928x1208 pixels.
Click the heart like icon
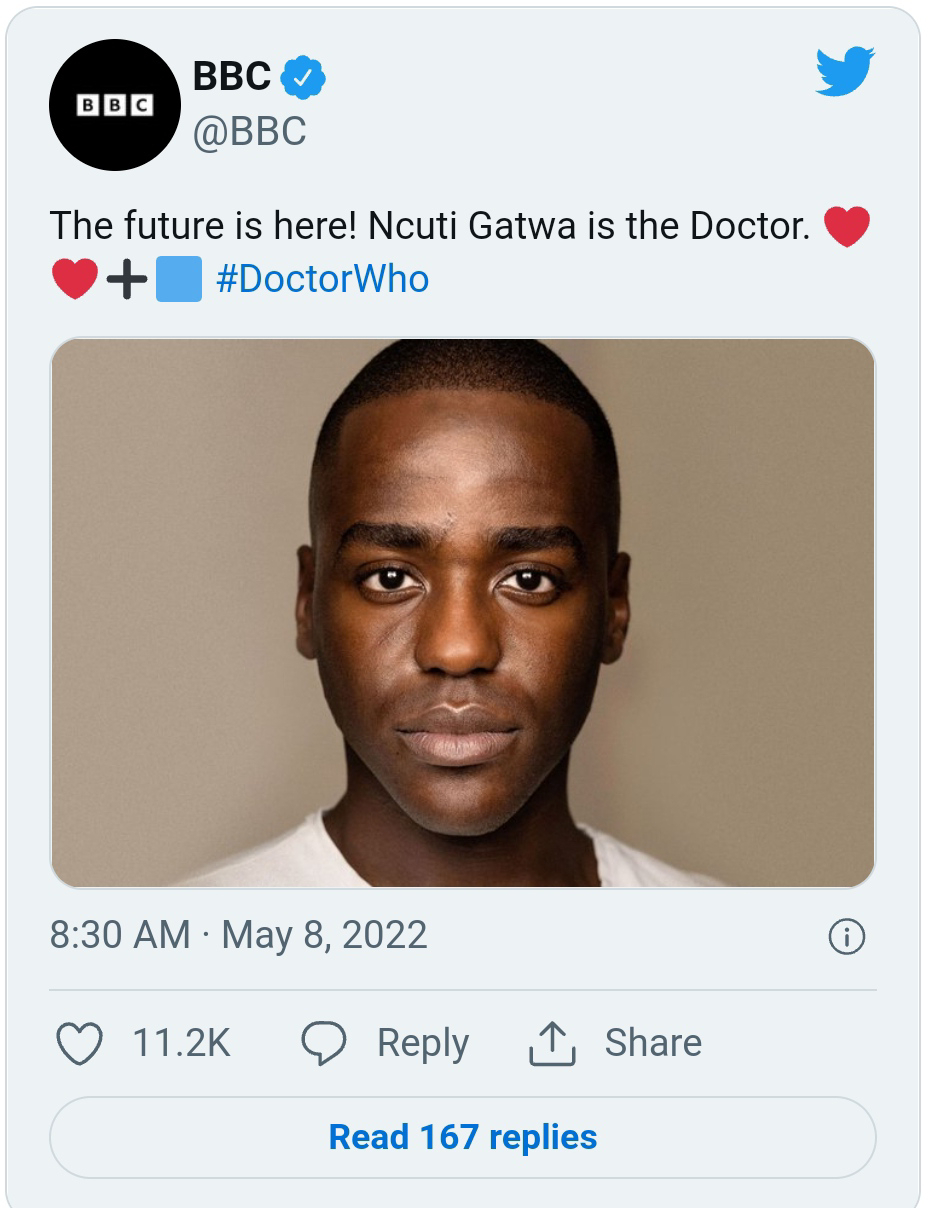click(79, 1044)
